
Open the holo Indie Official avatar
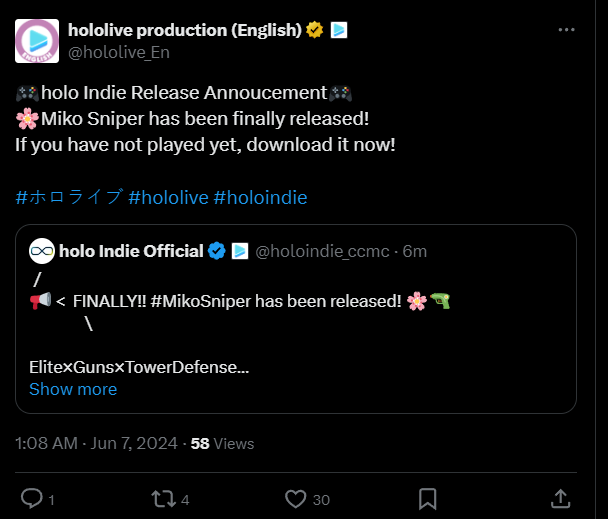tap(41, 251)
